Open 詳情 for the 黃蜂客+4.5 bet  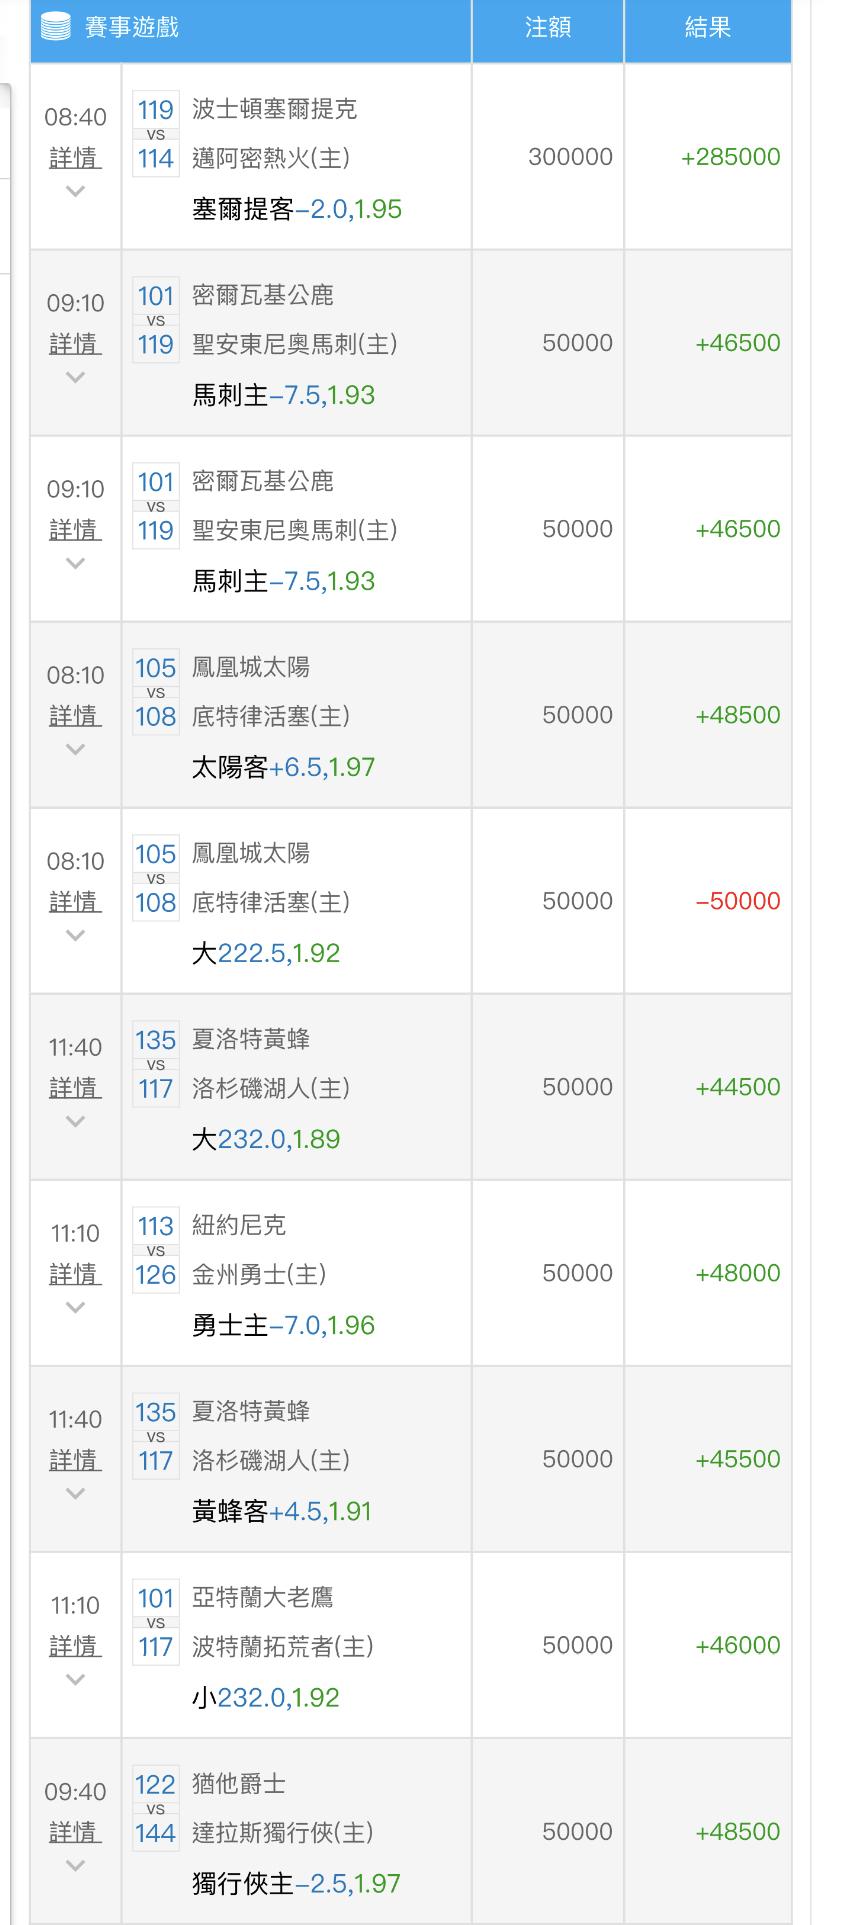pyautogui.click(x=75, y=1460)
